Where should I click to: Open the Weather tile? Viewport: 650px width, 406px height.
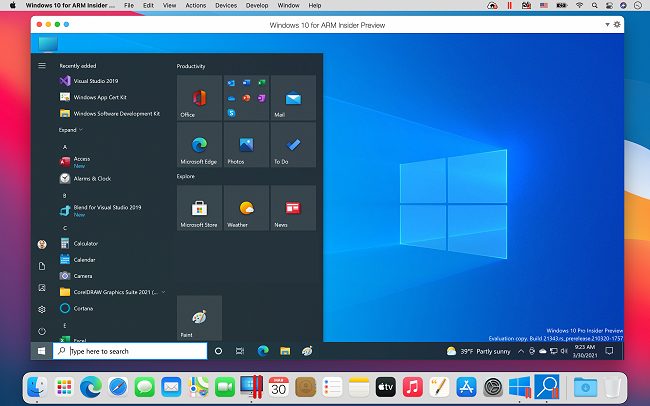pyautogui.click(x=246, y=208)
